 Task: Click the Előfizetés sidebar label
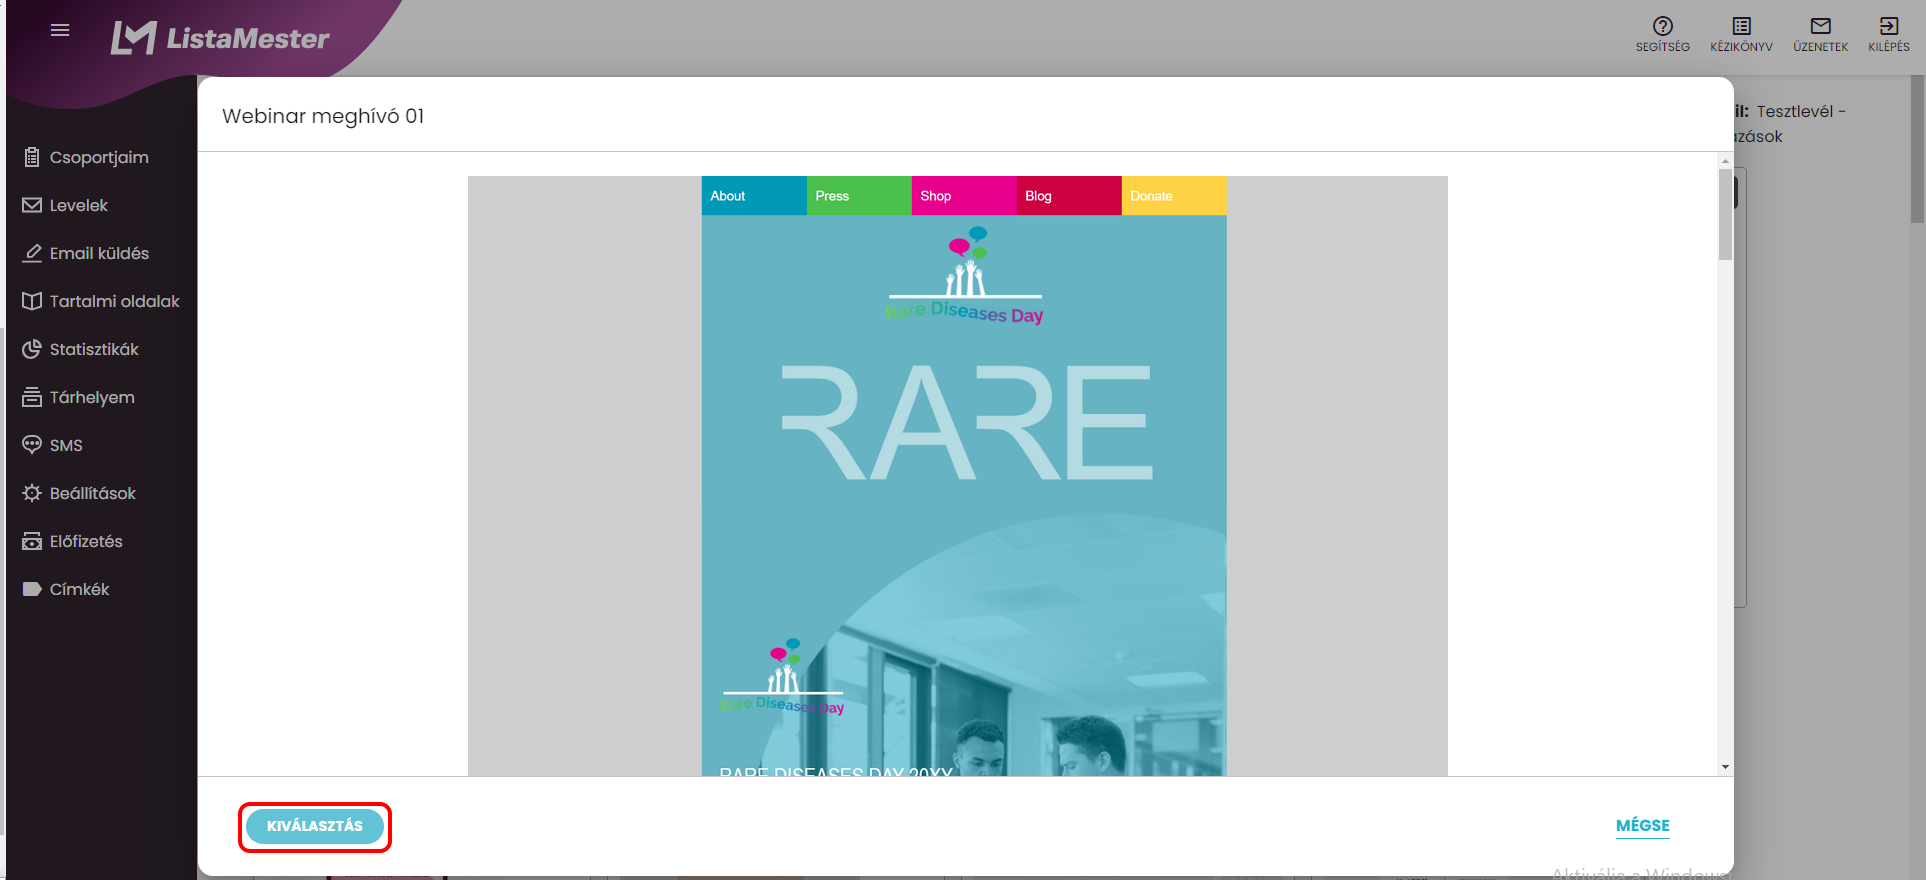86,541
